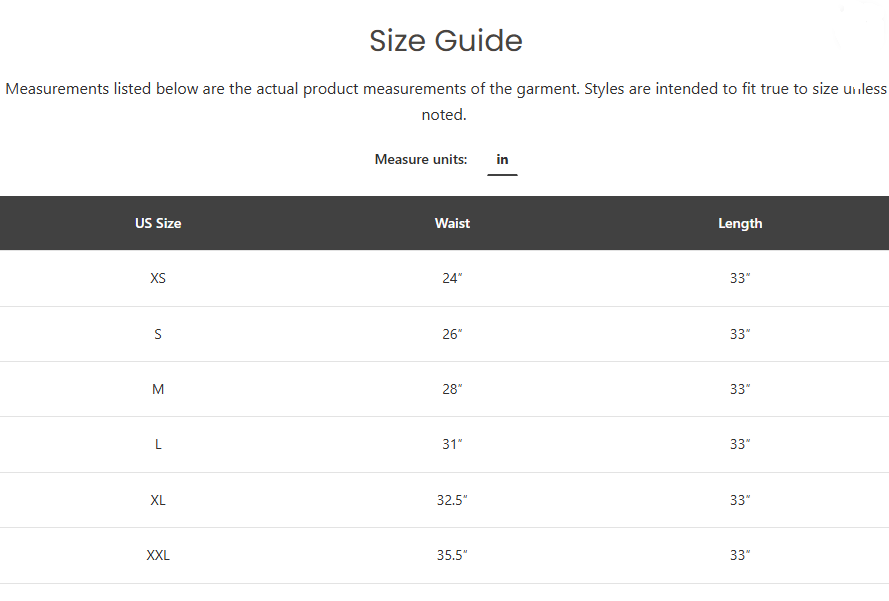The image size is (889, 601).
Task: Select the "in" measure units tab
Action: (x=502, y=160)
